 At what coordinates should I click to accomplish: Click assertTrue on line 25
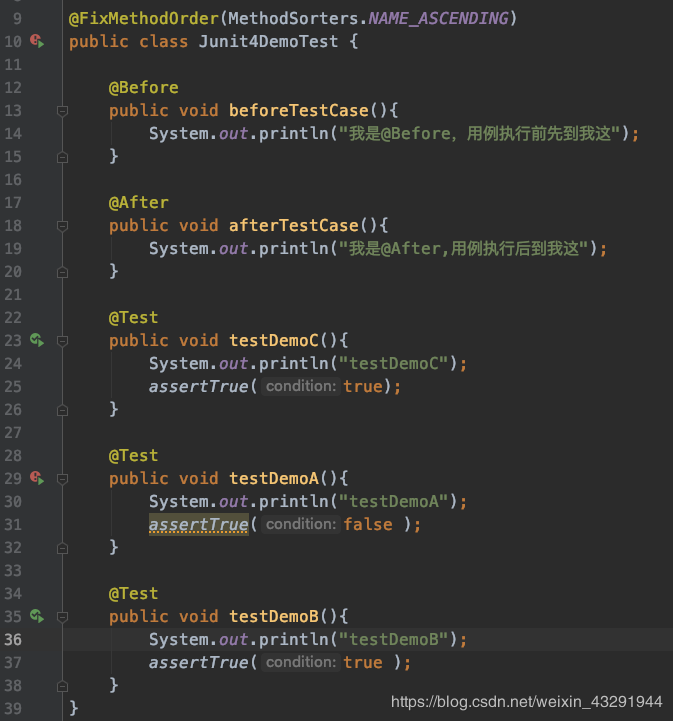pos(199,386)
